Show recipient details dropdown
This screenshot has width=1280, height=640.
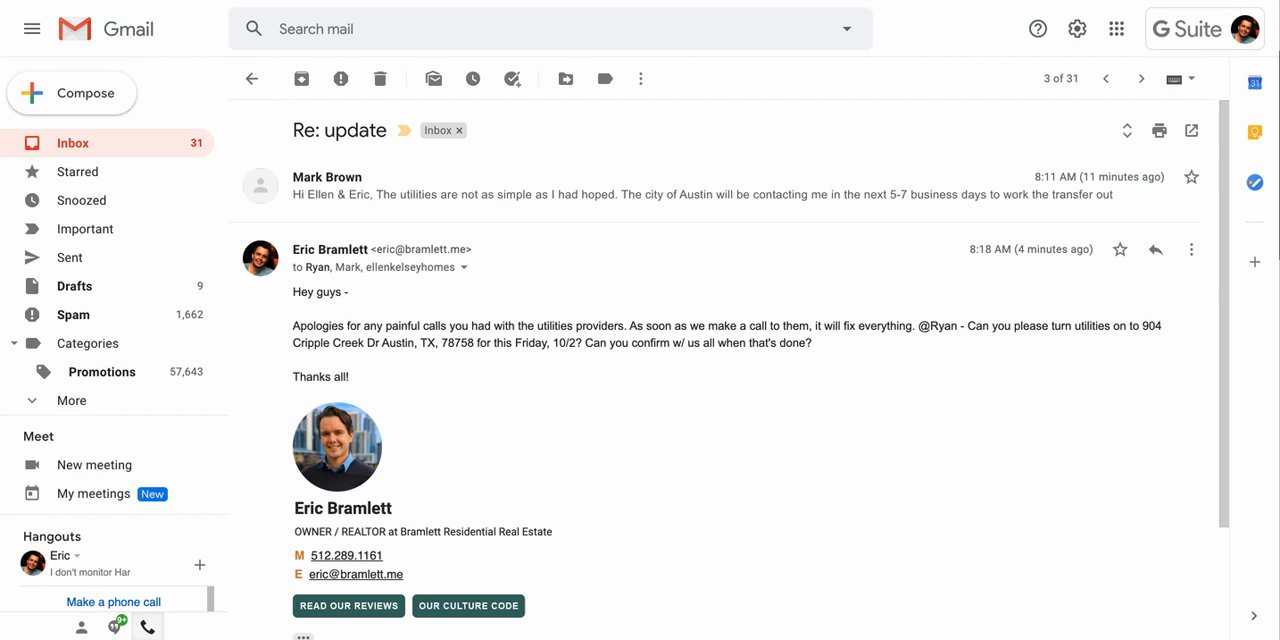coord(464,268)
